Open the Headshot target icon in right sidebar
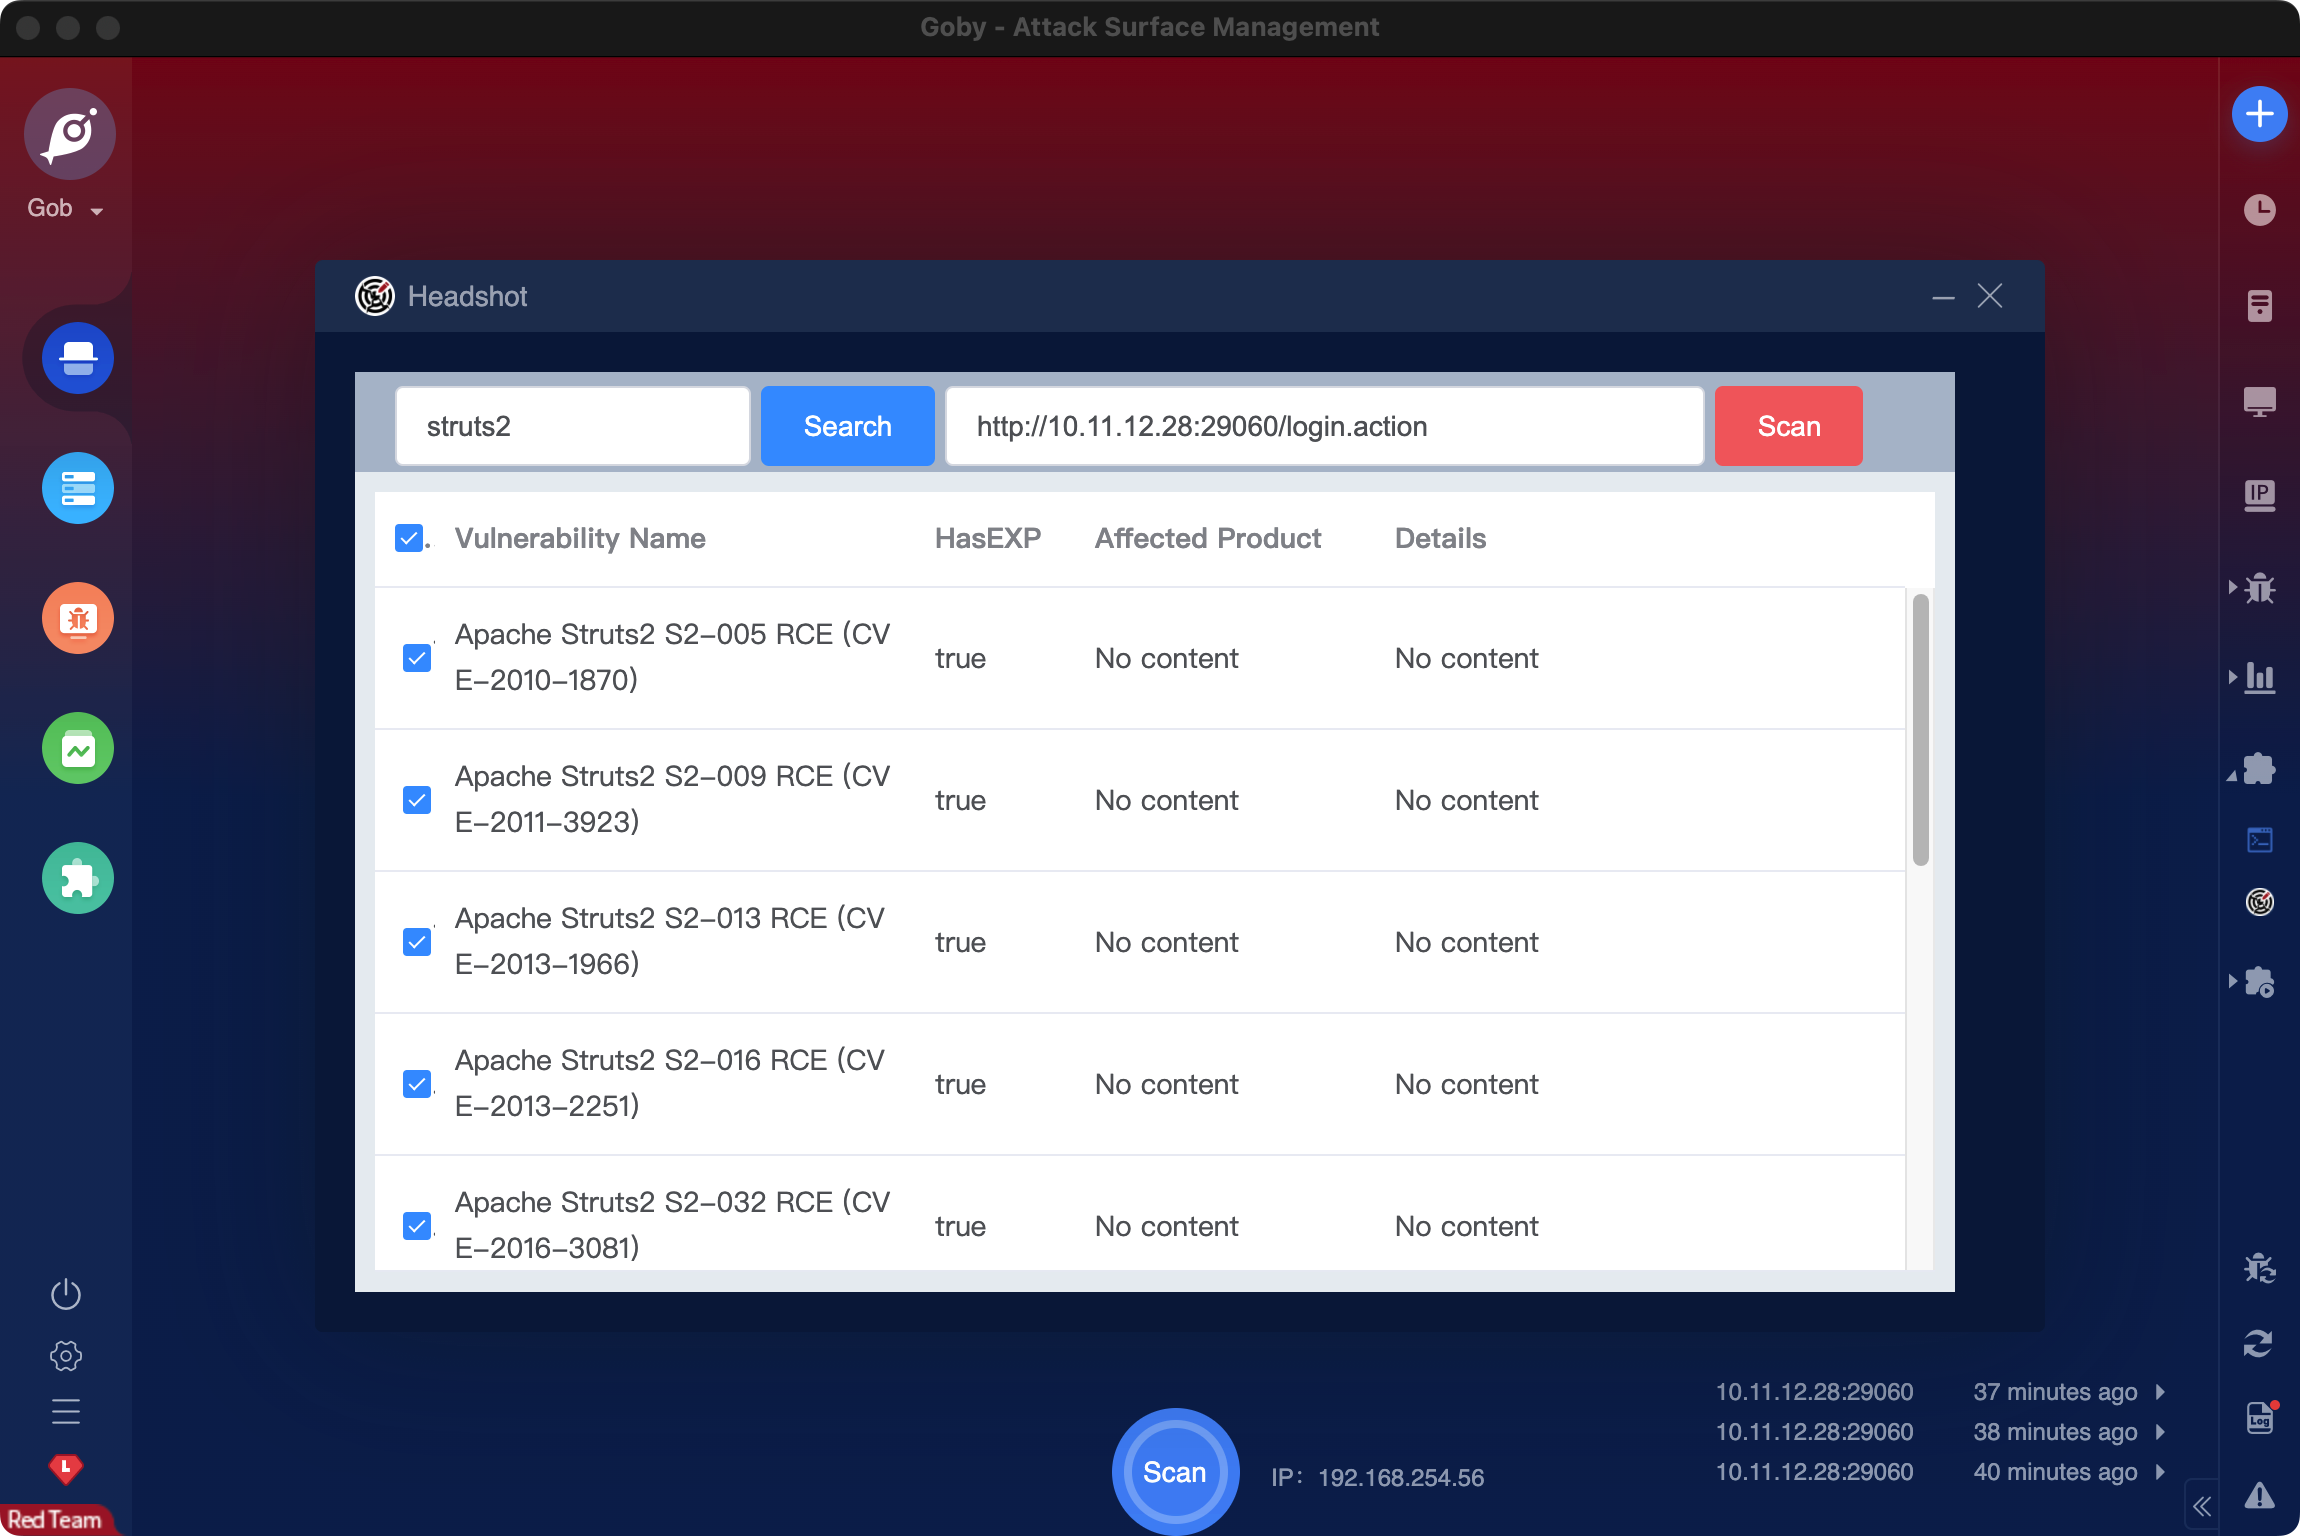 click(x=2259, y=902)
